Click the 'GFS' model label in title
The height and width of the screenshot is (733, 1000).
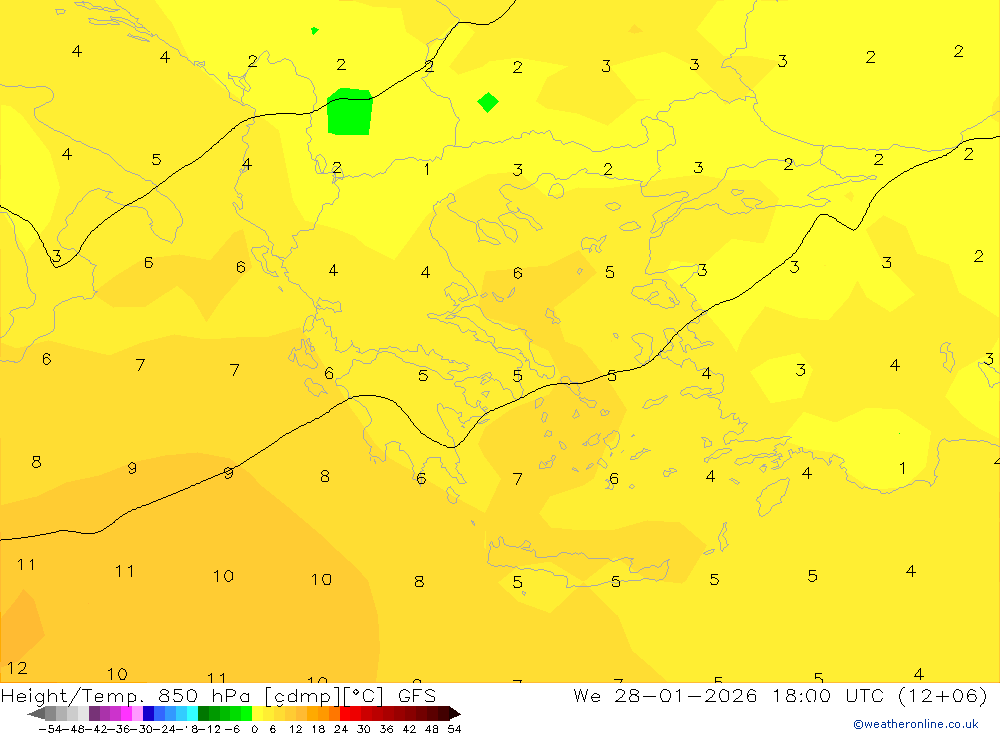[x=417, y=695]
